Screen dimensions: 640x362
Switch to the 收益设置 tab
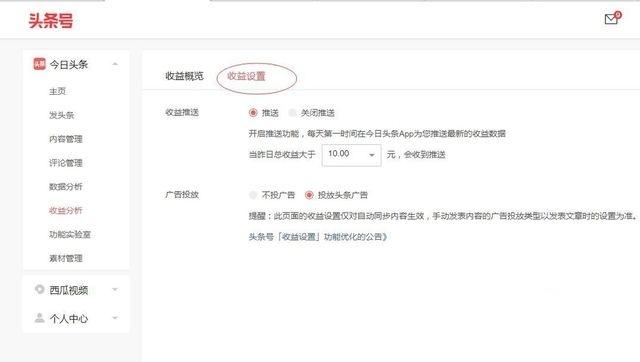[x=246, y=76]
